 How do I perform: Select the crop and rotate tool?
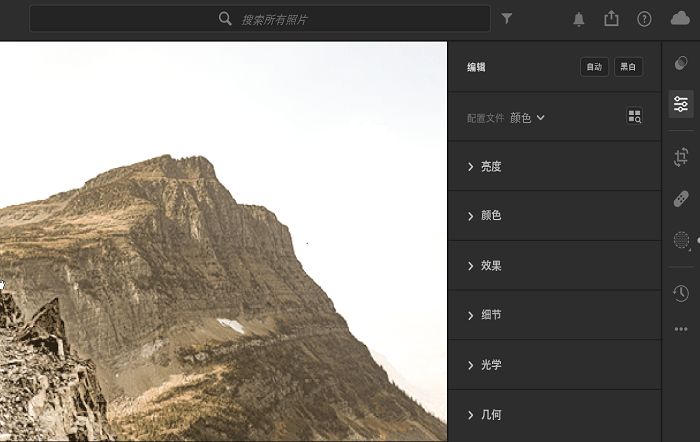(681, 157)
